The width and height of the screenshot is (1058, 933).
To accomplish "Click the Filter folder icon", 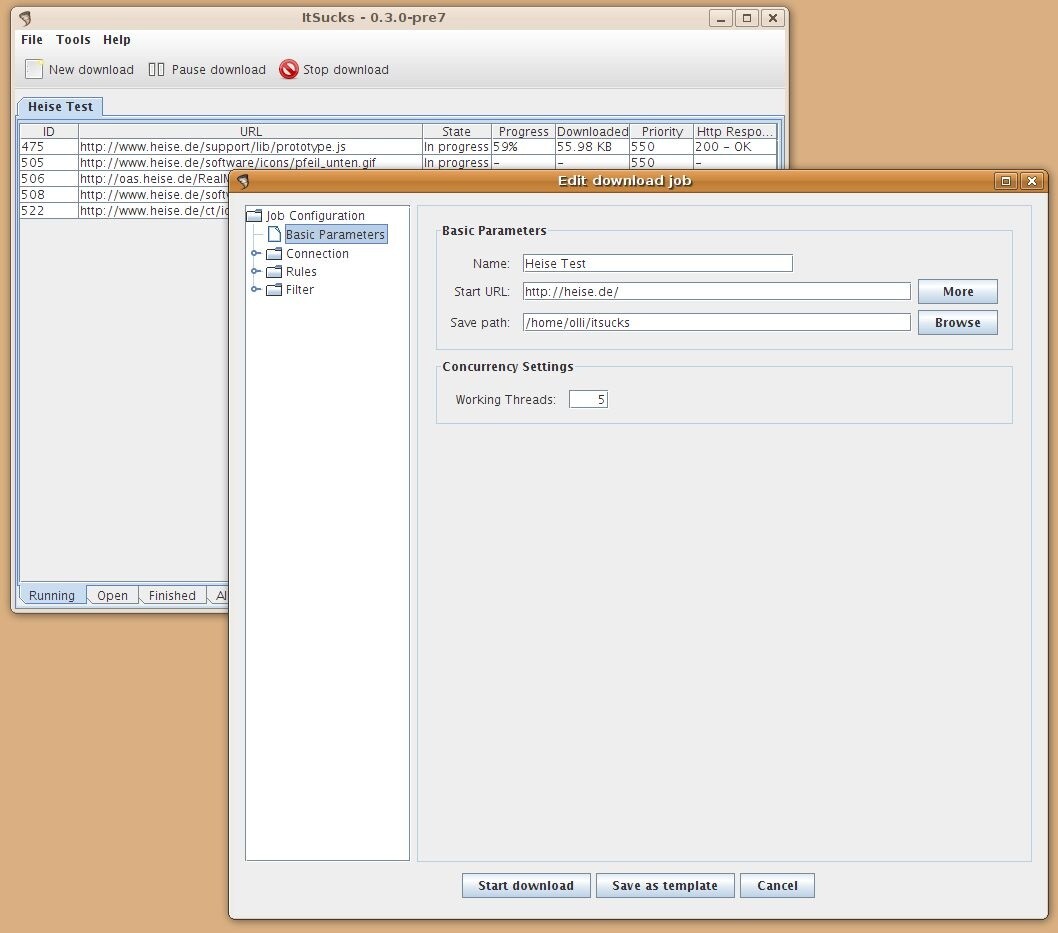I will (274, 290).
